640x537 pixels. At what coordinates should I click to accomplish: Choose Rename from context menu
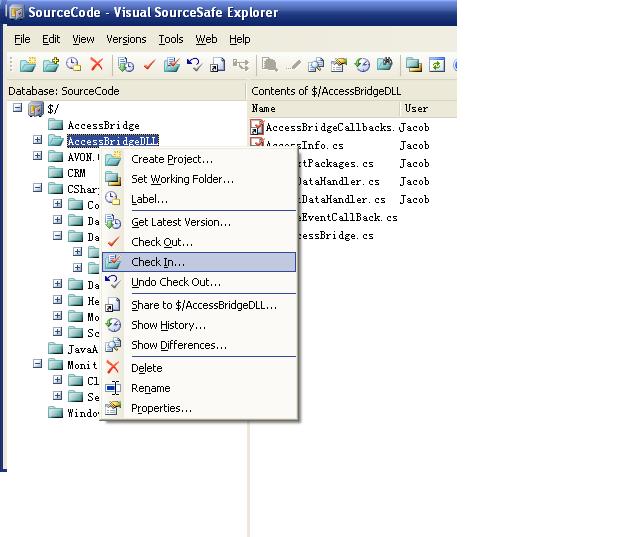[x=199, y=388]
